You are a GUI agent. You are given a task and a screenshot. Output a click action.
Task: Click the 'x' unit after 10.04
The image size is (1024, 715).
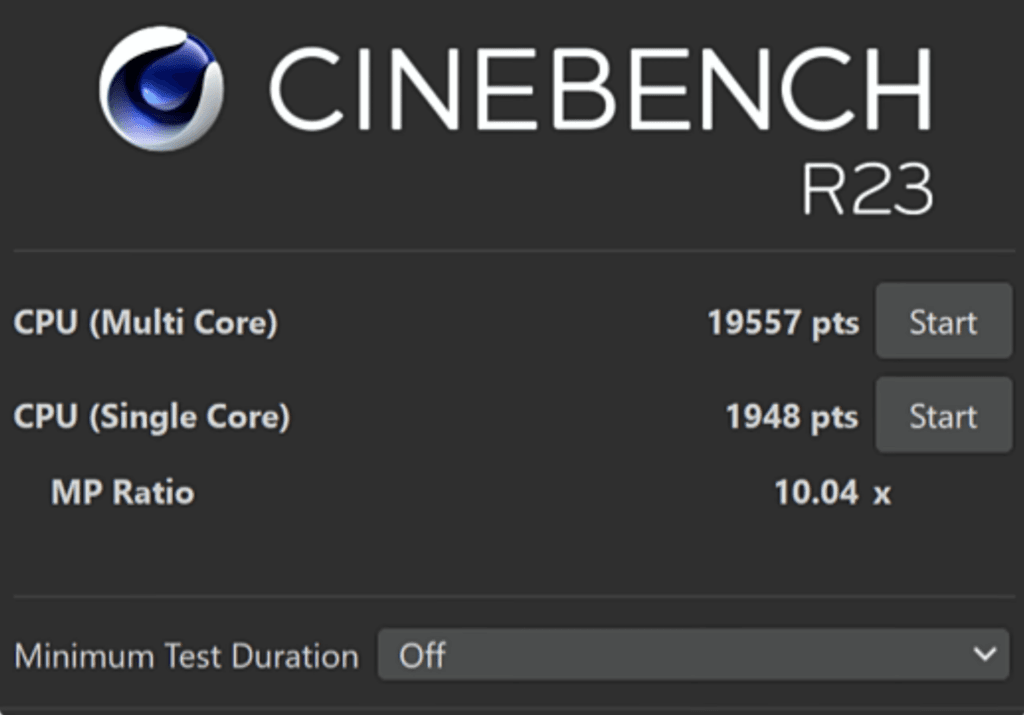point(881,494)
